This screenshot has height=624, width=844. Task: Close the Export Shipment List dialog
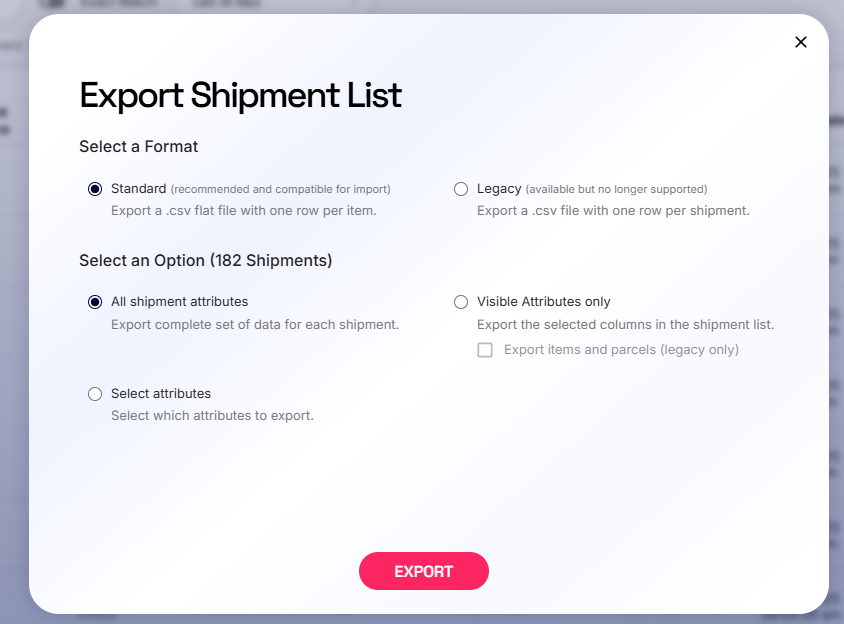coord(800,42)
